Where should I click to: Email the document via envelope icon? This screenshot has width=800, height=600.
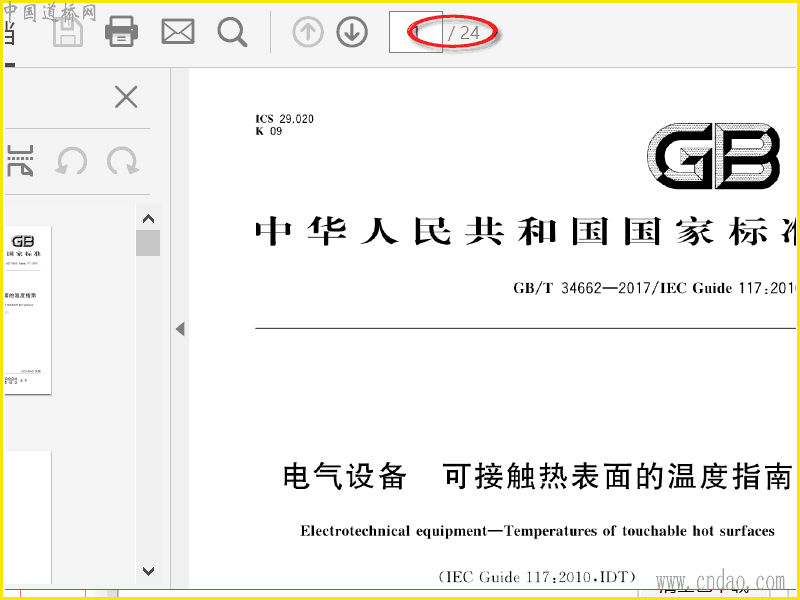click(178, 32)
